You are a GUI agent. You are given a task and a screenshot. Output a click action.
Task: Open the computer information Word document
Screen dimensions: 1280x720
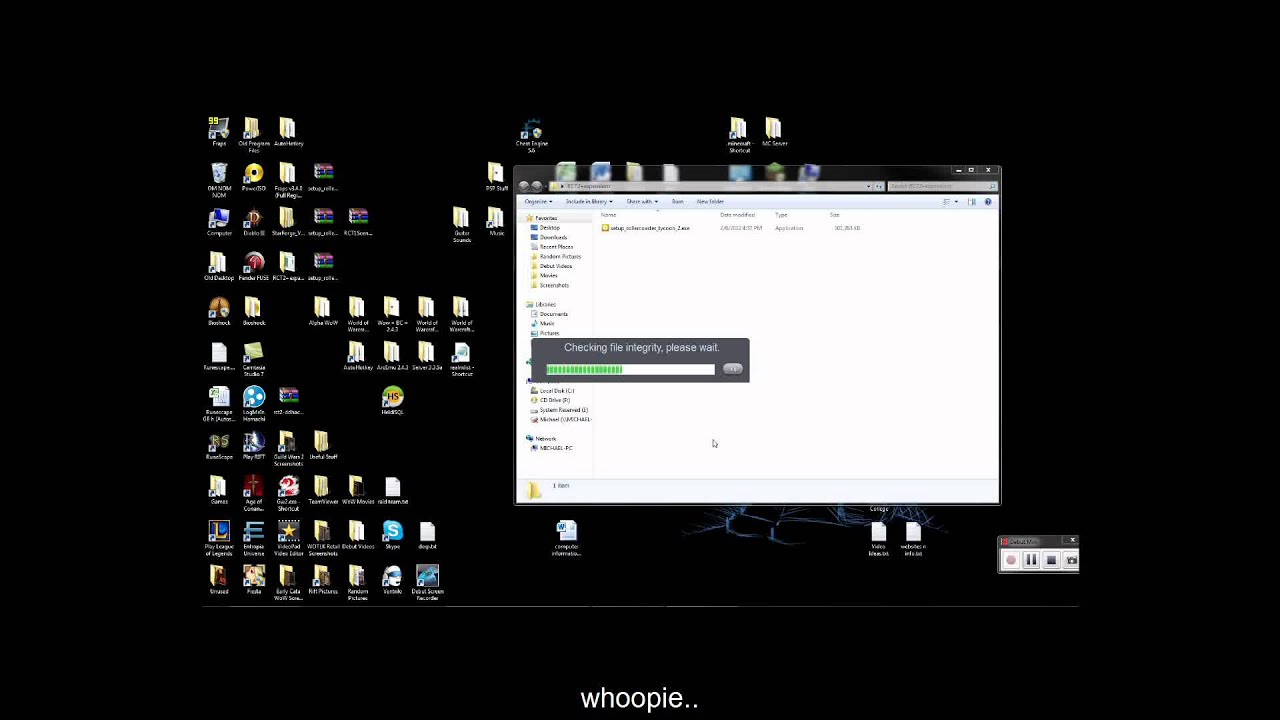(x=566, y=537)
